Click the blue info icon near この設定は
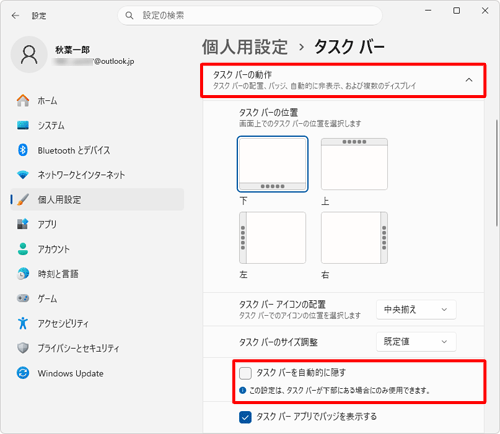500x434 pixels. point(243,390)
